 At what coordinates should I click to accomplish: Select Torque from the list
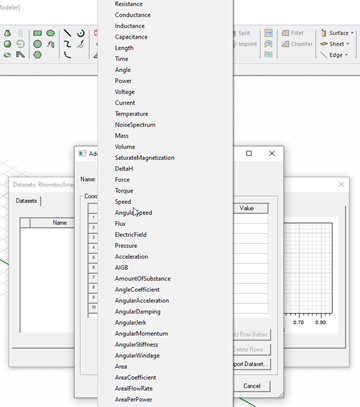124,191
